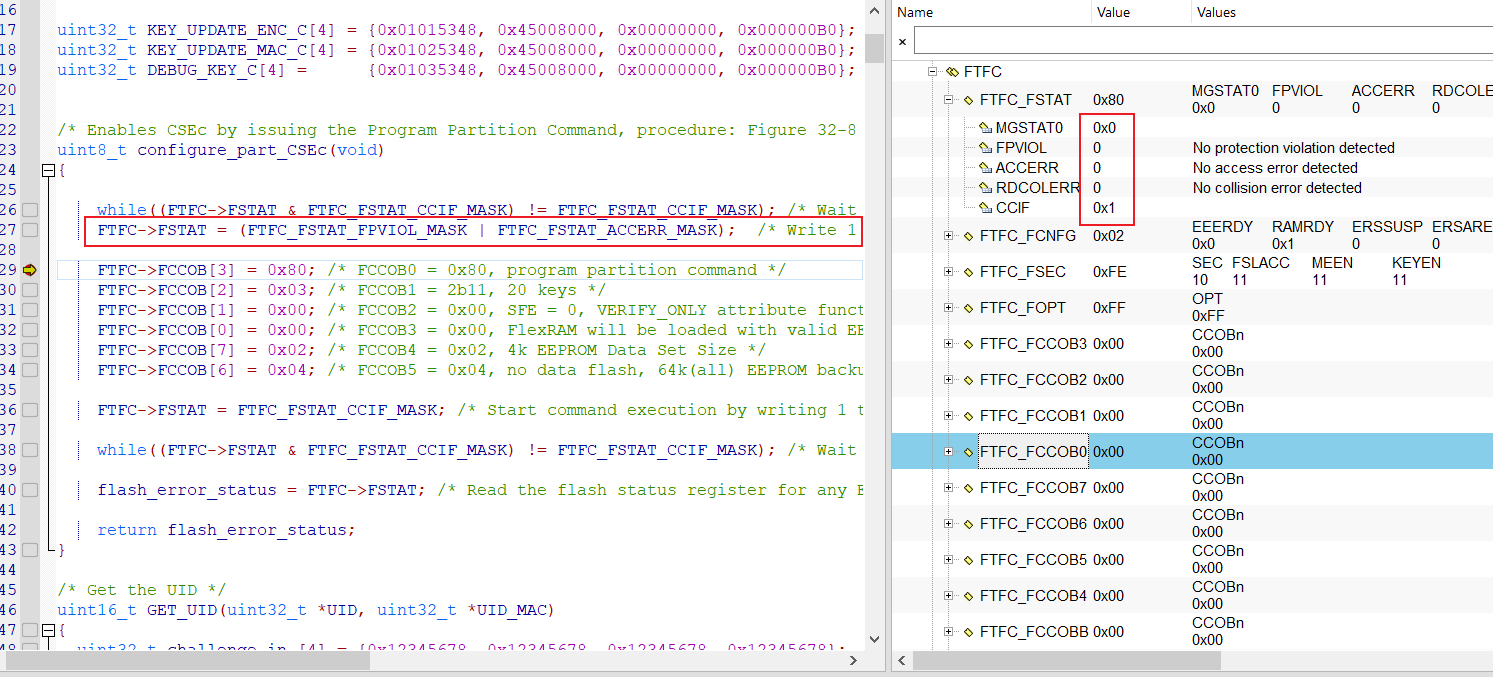Toggle breakpoint box on line 40

[30, 490]
